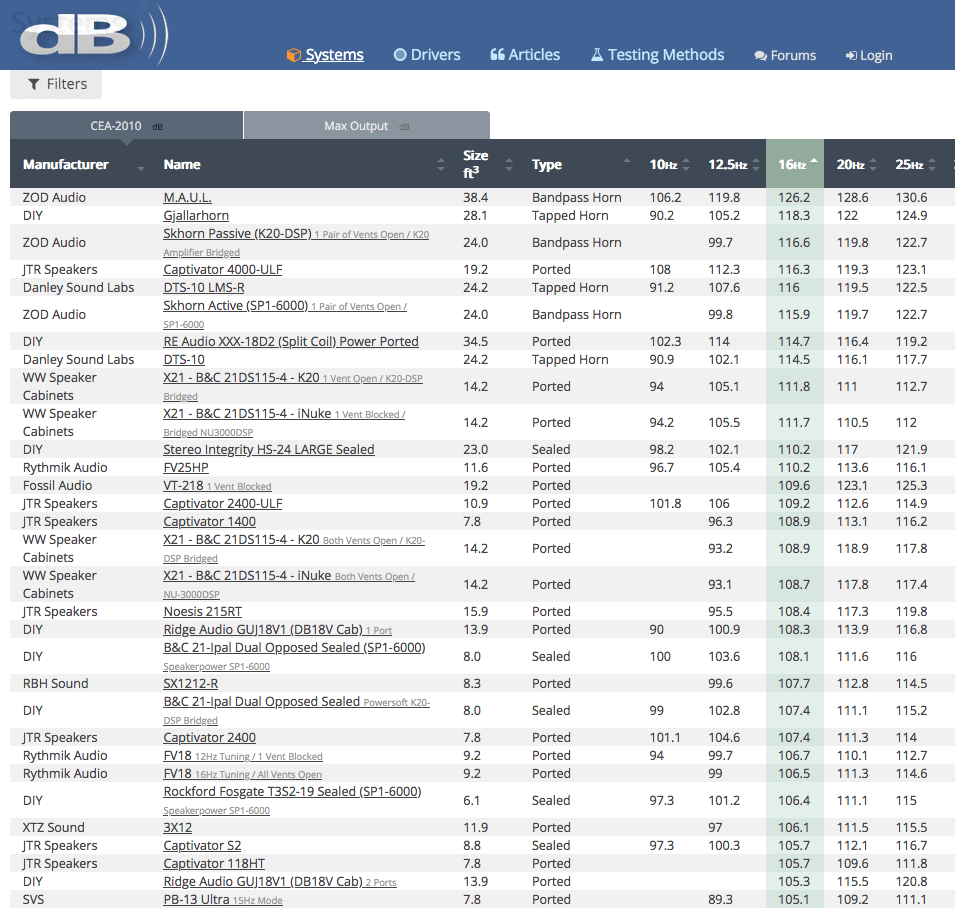The width and height of the screenshot is (955, 908).
Task: Open Captivator 1400 link
Action: (x=210, y=522)
